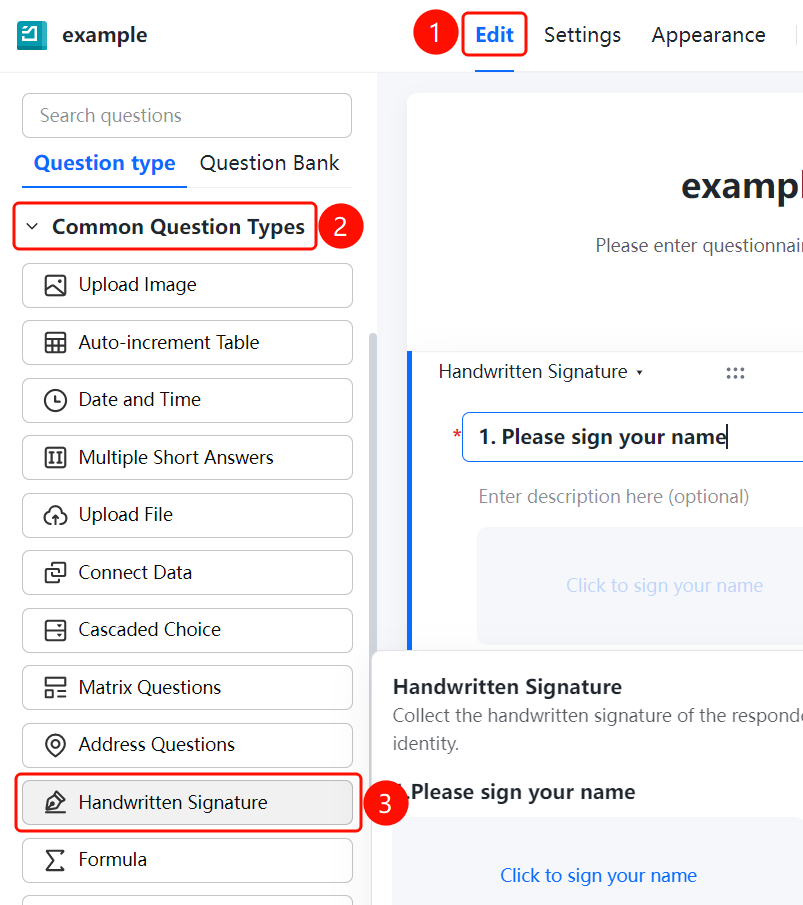This screenshot has width=803, height=905.
Task: Click the Handwritten Signature pen icon
Action: tap(55, 802)
